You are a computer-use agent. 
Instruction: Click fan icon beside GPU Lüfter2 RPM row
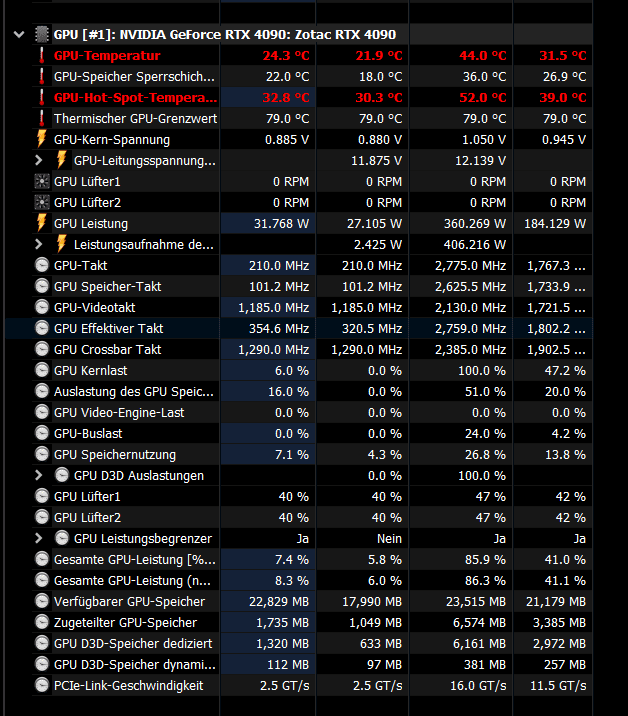tap(42, 202)
